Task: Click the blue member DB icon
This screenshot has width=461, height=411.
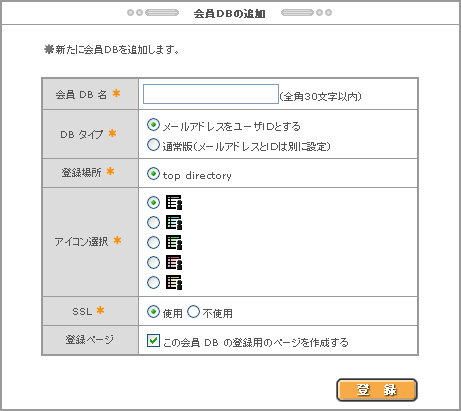Action: click(174, 222)
